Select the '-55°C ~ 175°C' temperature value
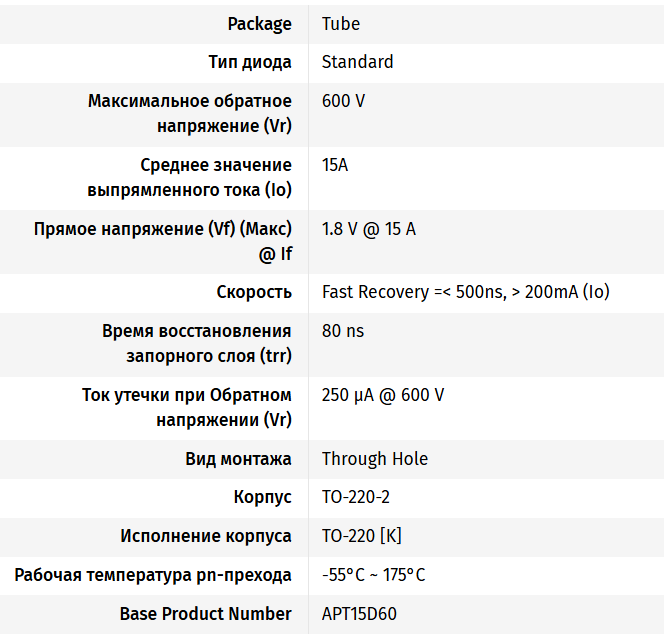664x636 pixels. tap(373, 575)
